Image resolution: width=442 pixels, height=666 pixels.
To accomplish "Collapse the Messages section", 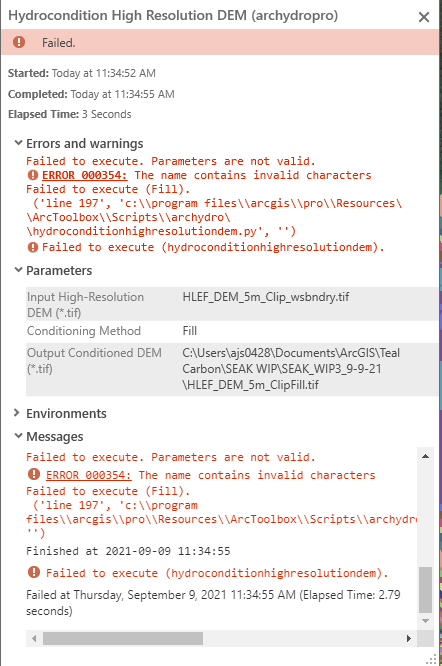I will [x=18, y=436].
